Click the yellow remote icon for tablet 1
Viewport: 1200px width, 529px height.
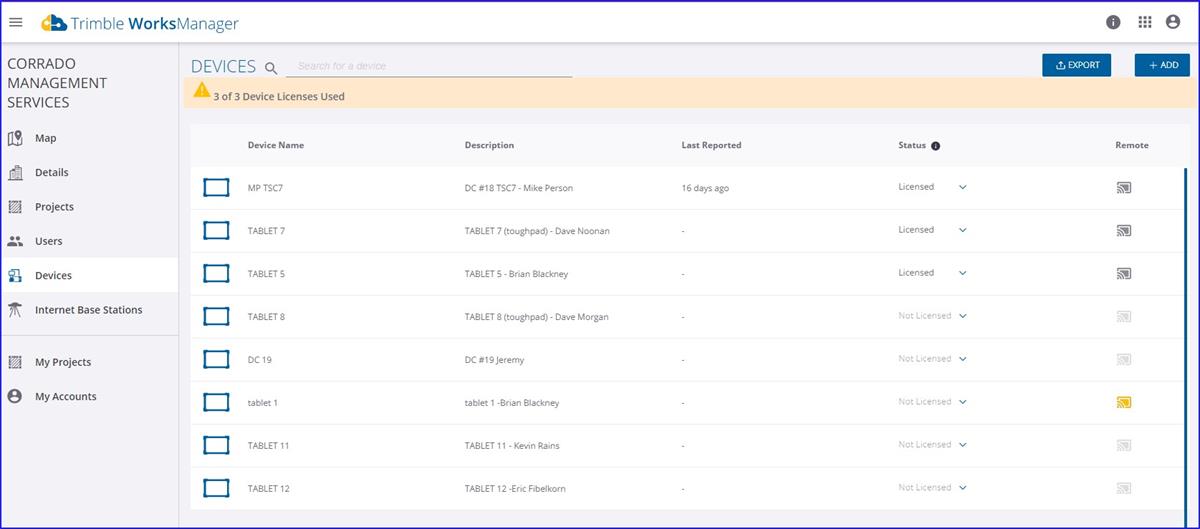(1124, 403)
